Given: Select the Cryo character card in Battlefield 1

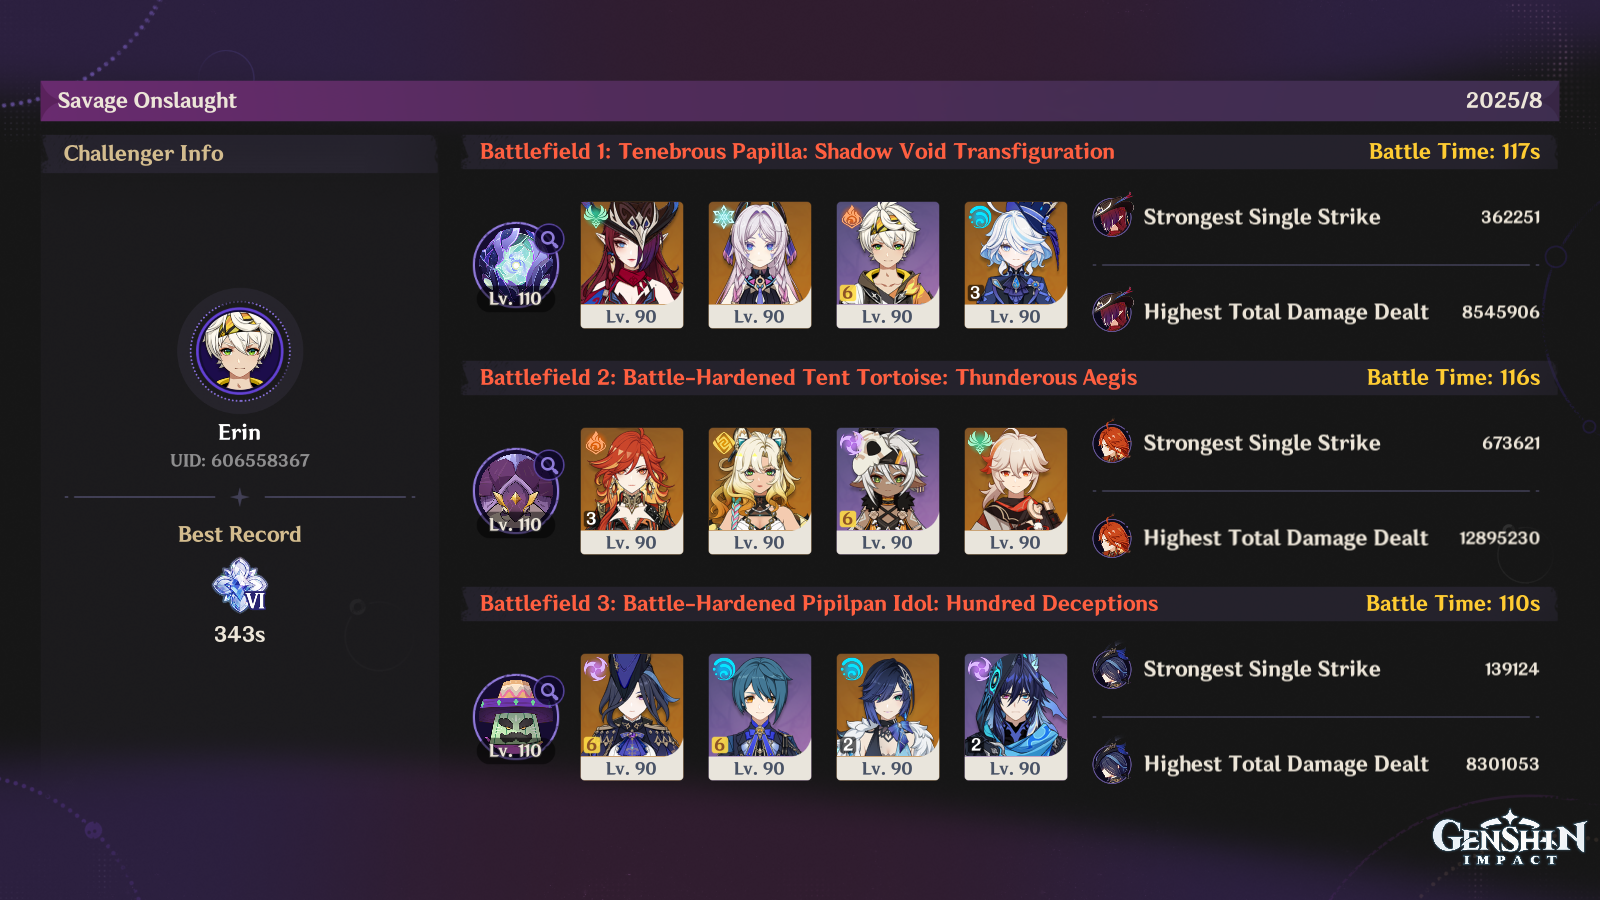Looking at the screenshot, I should [760, 265].
